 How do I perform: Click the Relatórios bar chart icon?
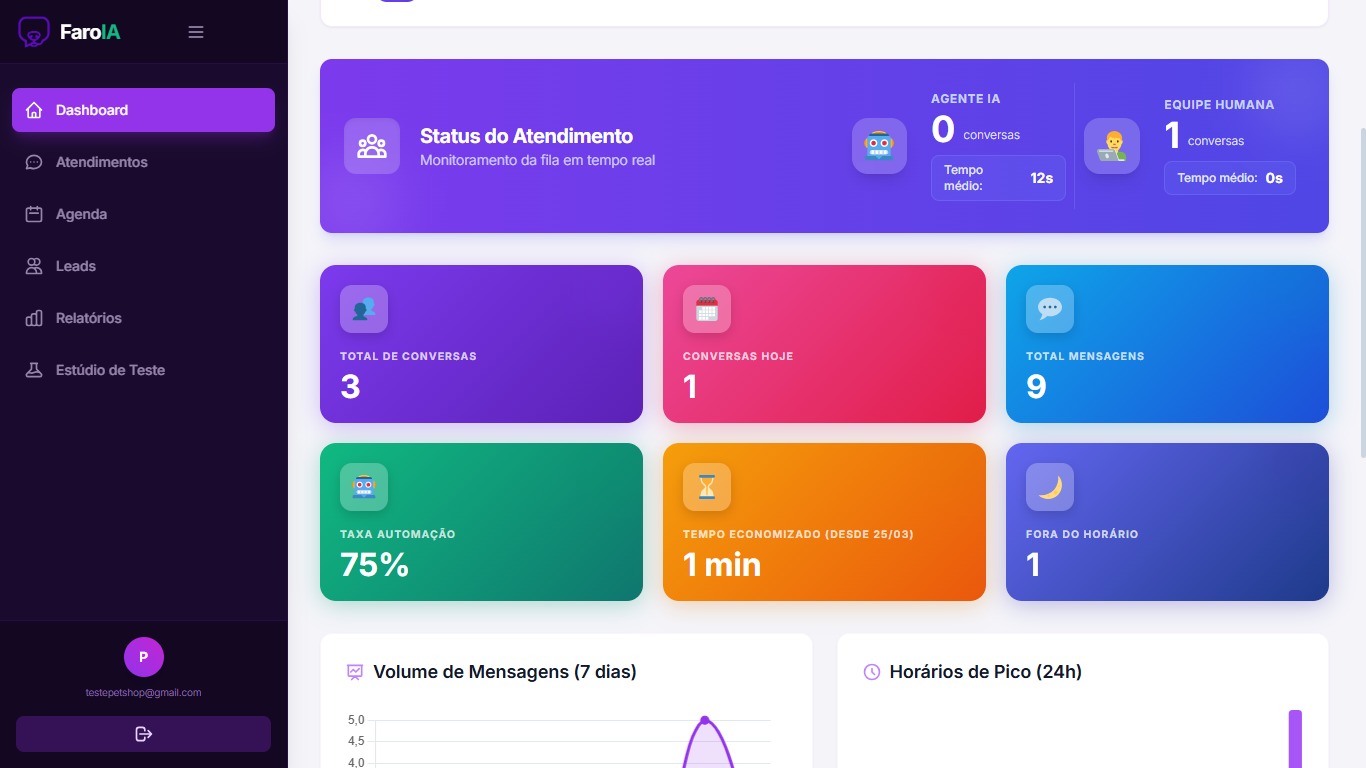(x=34, y=318)
